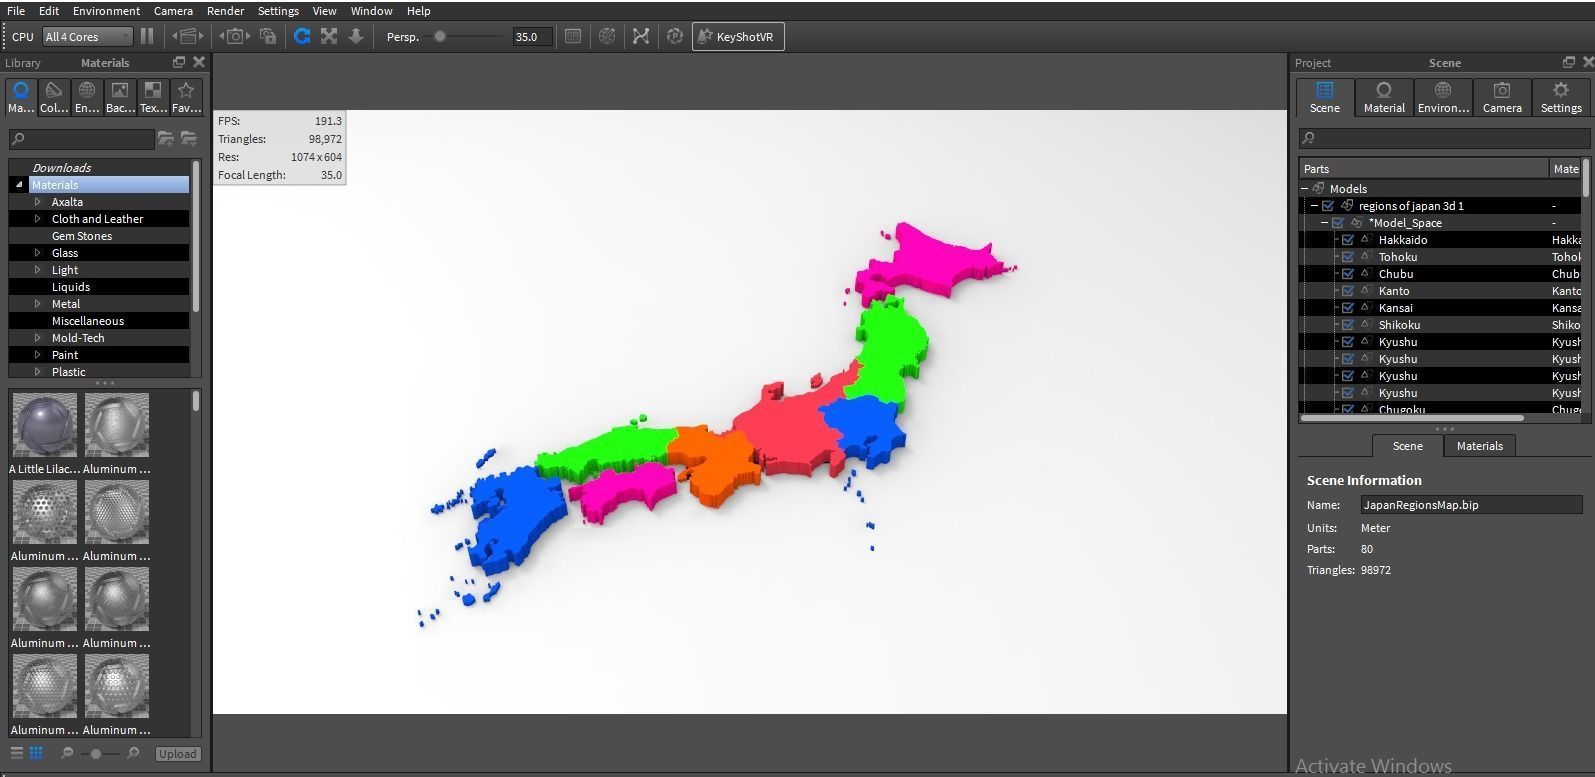This screenshot has width=1595, height=777.
Task: Uncheck the Hakkaido part checkbox
Action: pyautogui.click(x=1347, y=240)
